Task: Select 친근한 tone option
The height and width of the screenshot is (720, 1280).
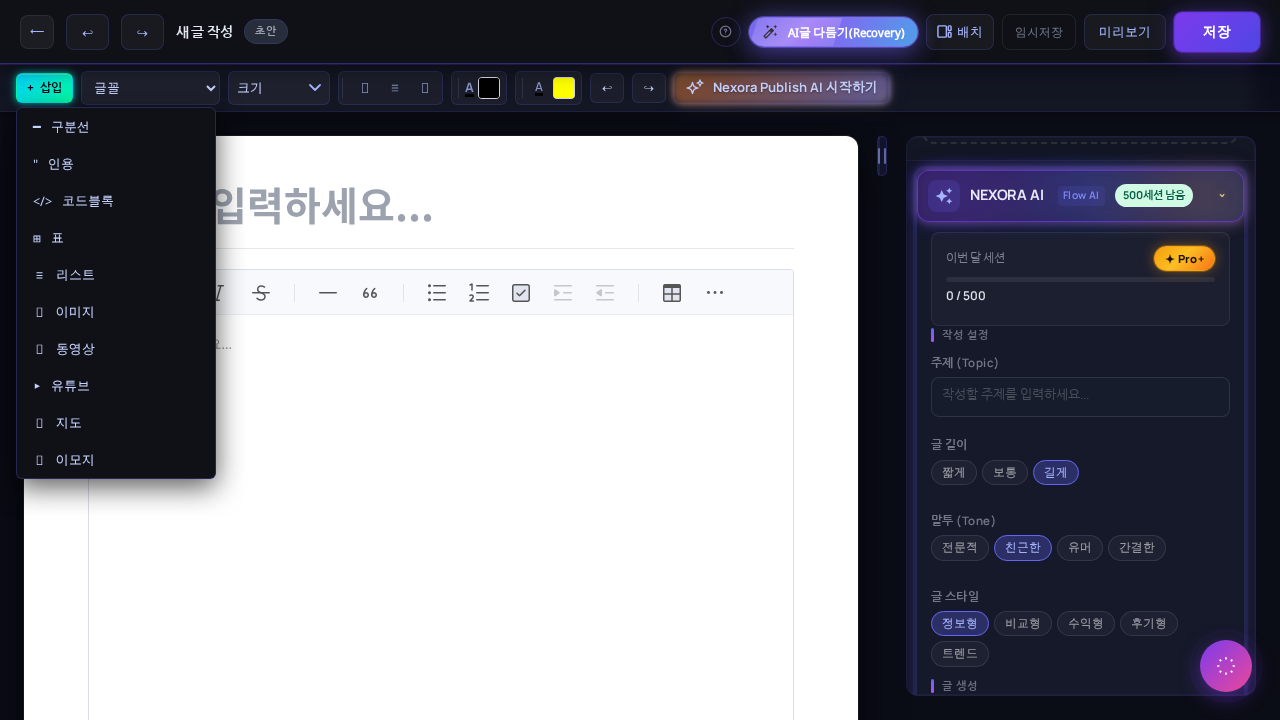Action: coord(1023,548)
